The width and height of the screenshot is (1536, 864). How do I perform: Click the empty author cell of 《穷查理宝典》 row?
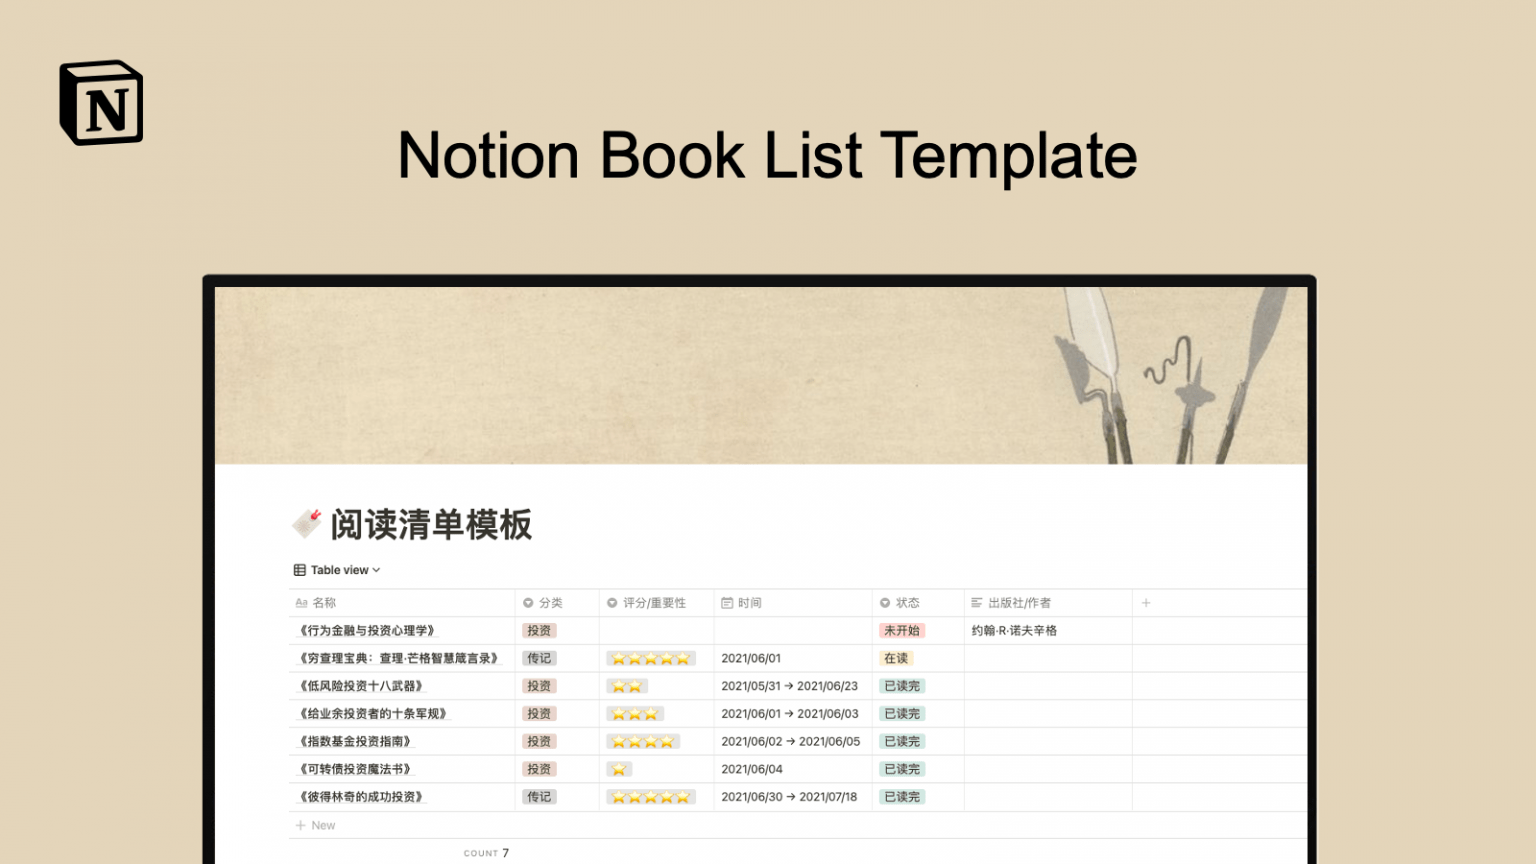[1048, 658]
